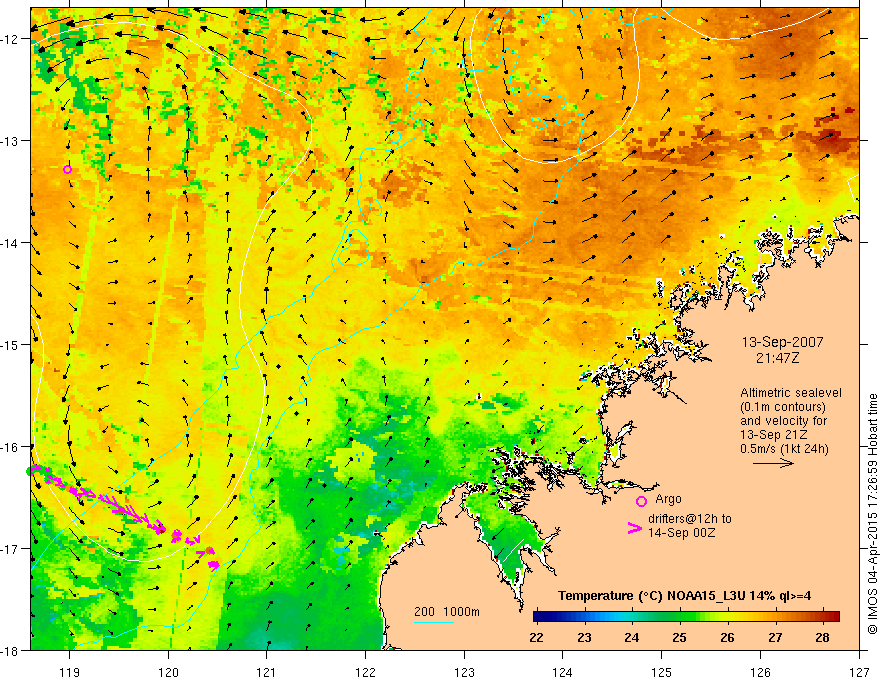Screen dimensions: 880x680
Task: Click longitude axis label '123'
Action: [464, 672]
